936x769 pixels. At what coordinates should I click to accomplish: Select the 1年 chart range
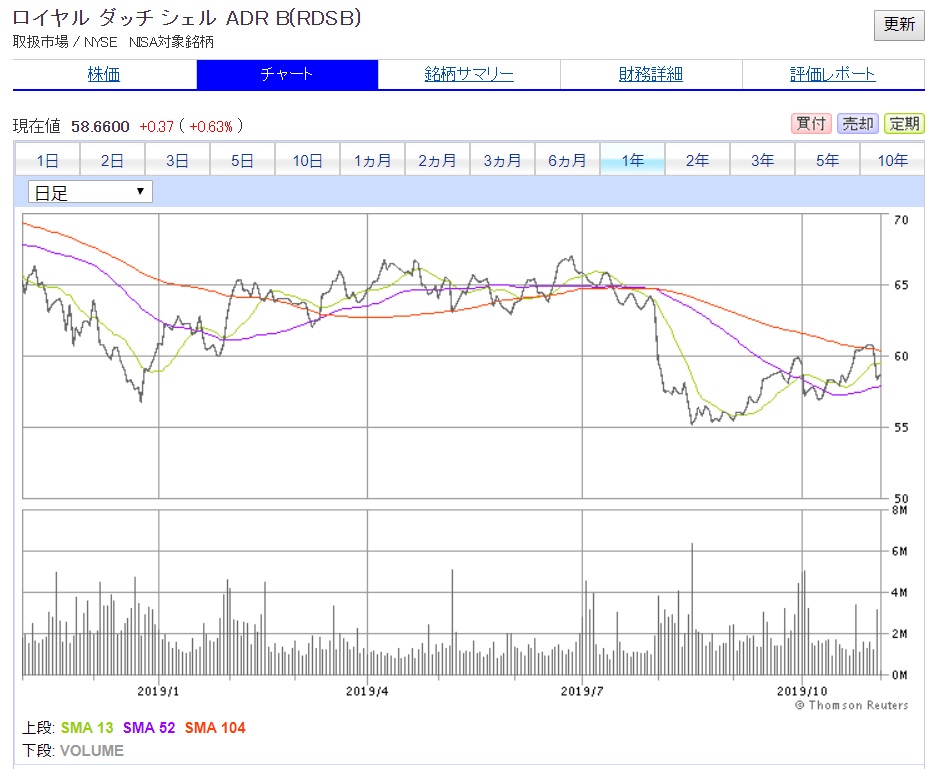(x=633, y=160)
